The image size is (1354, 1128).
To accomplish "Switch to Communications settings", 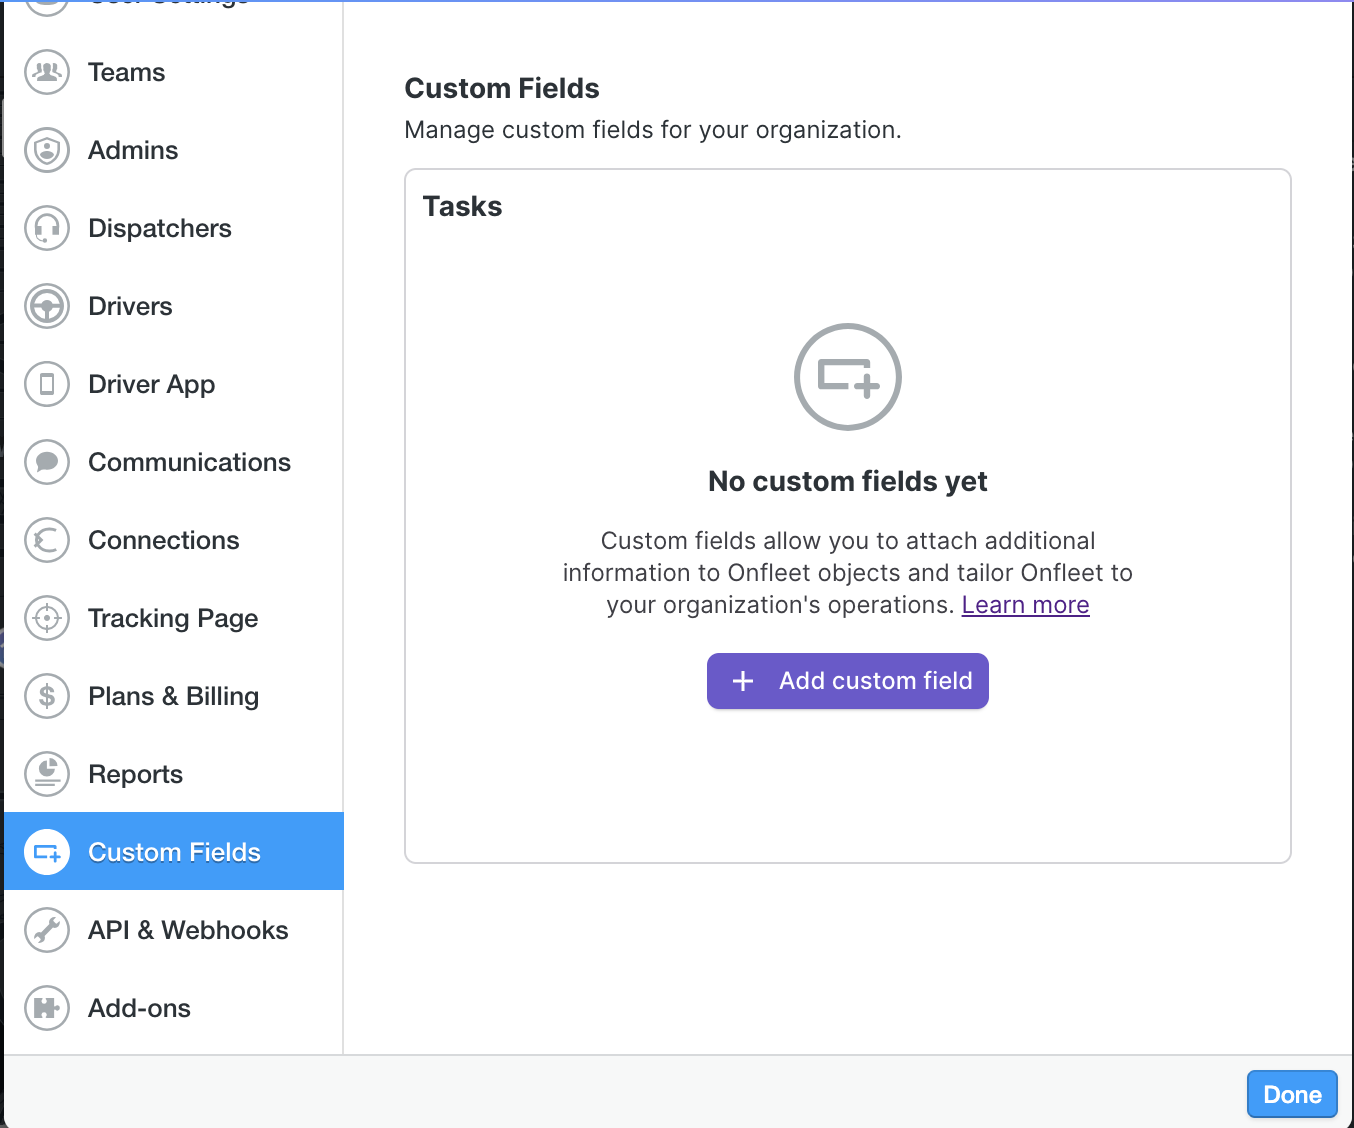I will click(x=174, y=462).
